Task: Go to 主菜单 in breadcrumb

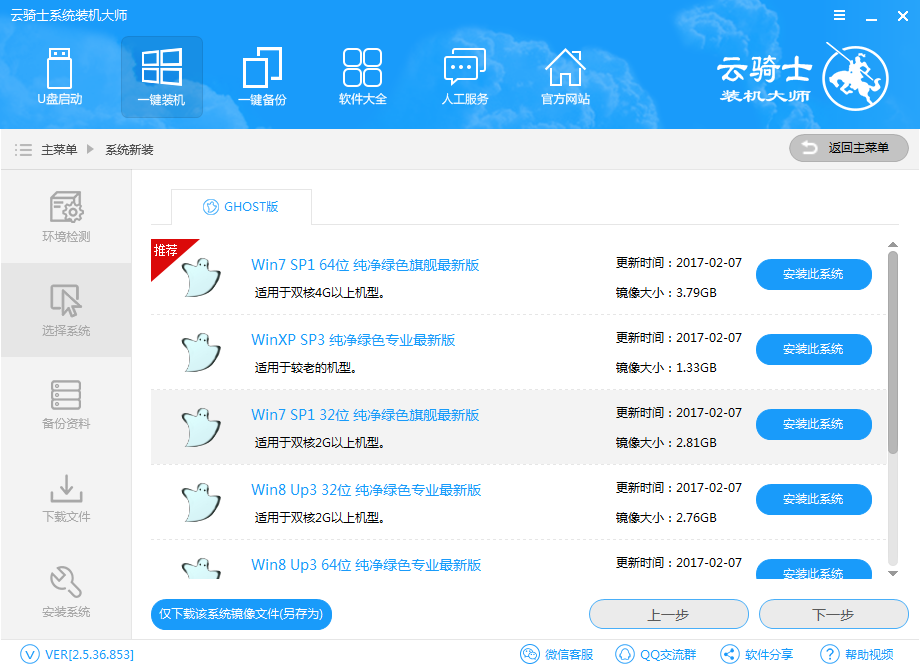Action: [59, 150]
